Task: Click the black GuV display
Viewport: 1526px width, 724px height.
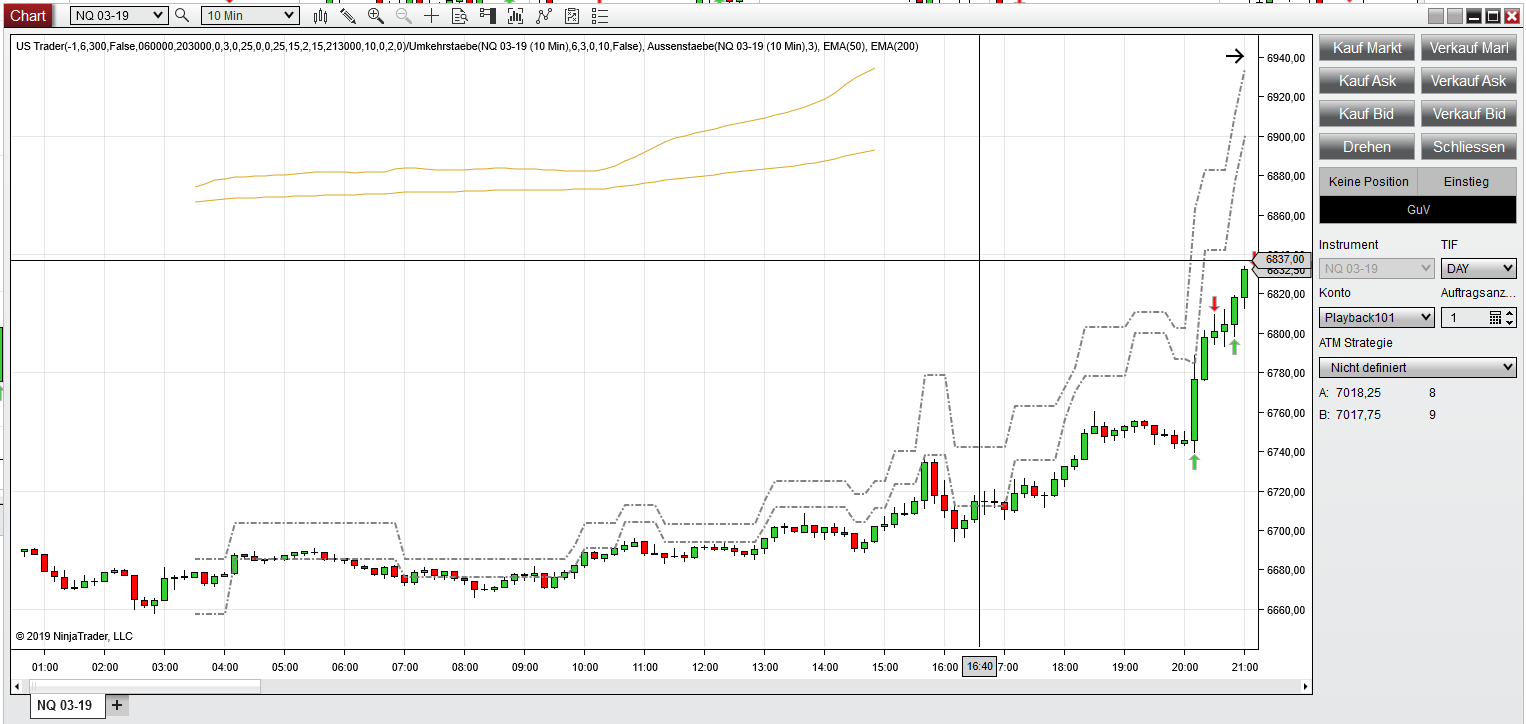Action: click(x=1418, y=210)
